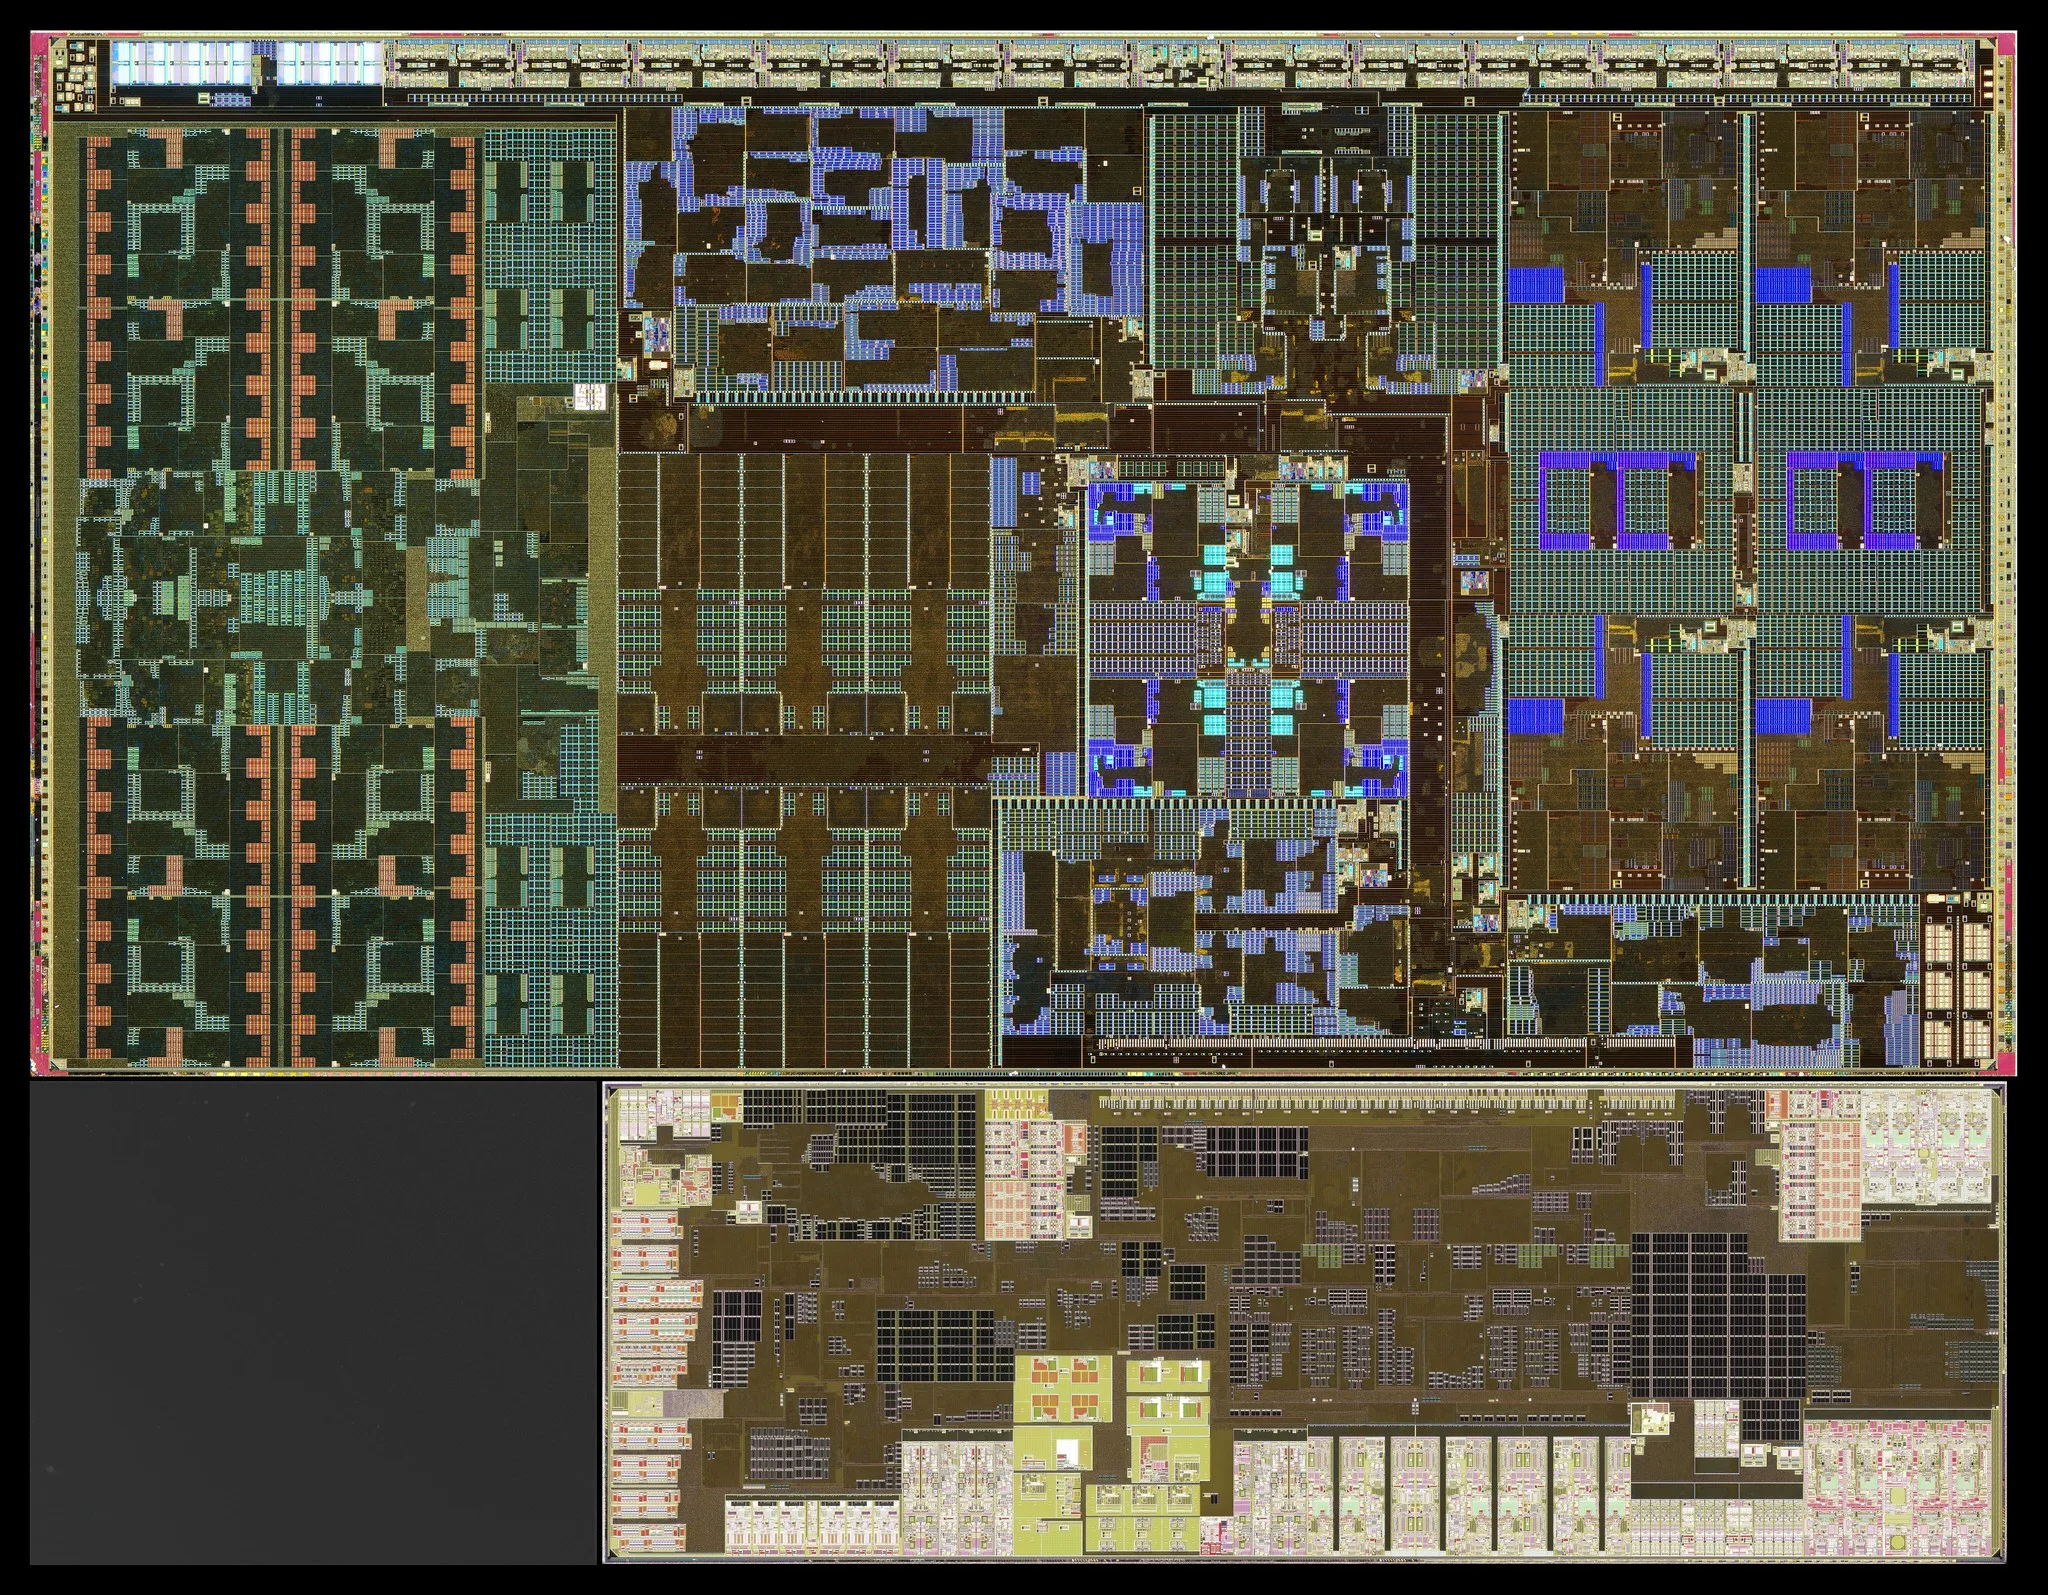Click the solid blue rectangle at lower-left of right cluster
The height and width of the screenshot is (1595, 2048).
[1535, 716]
